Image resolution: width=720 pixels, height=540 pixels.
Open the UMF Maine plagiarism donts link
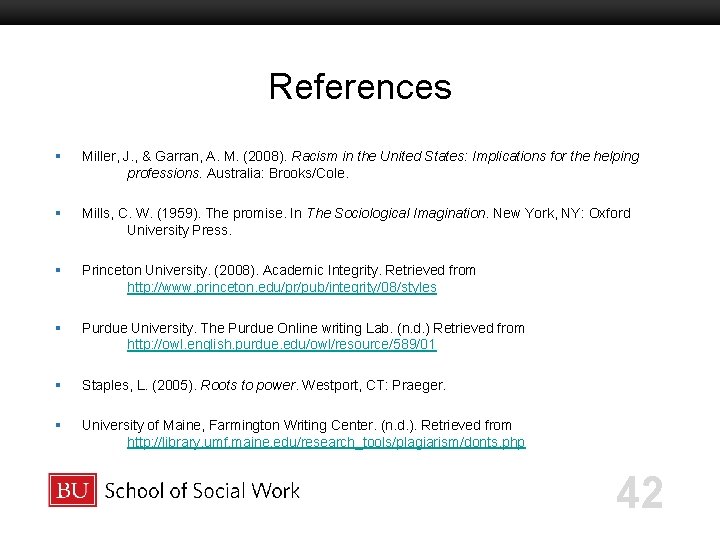pyautogui.click(x=326, y=442)
